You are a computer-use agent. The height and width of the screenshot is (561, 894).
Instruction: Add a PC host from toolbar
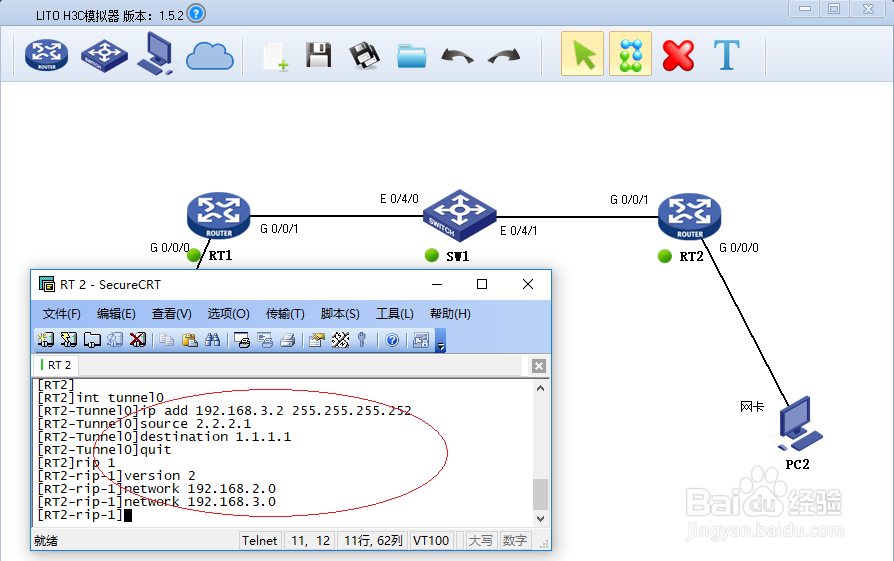(156, 54)
